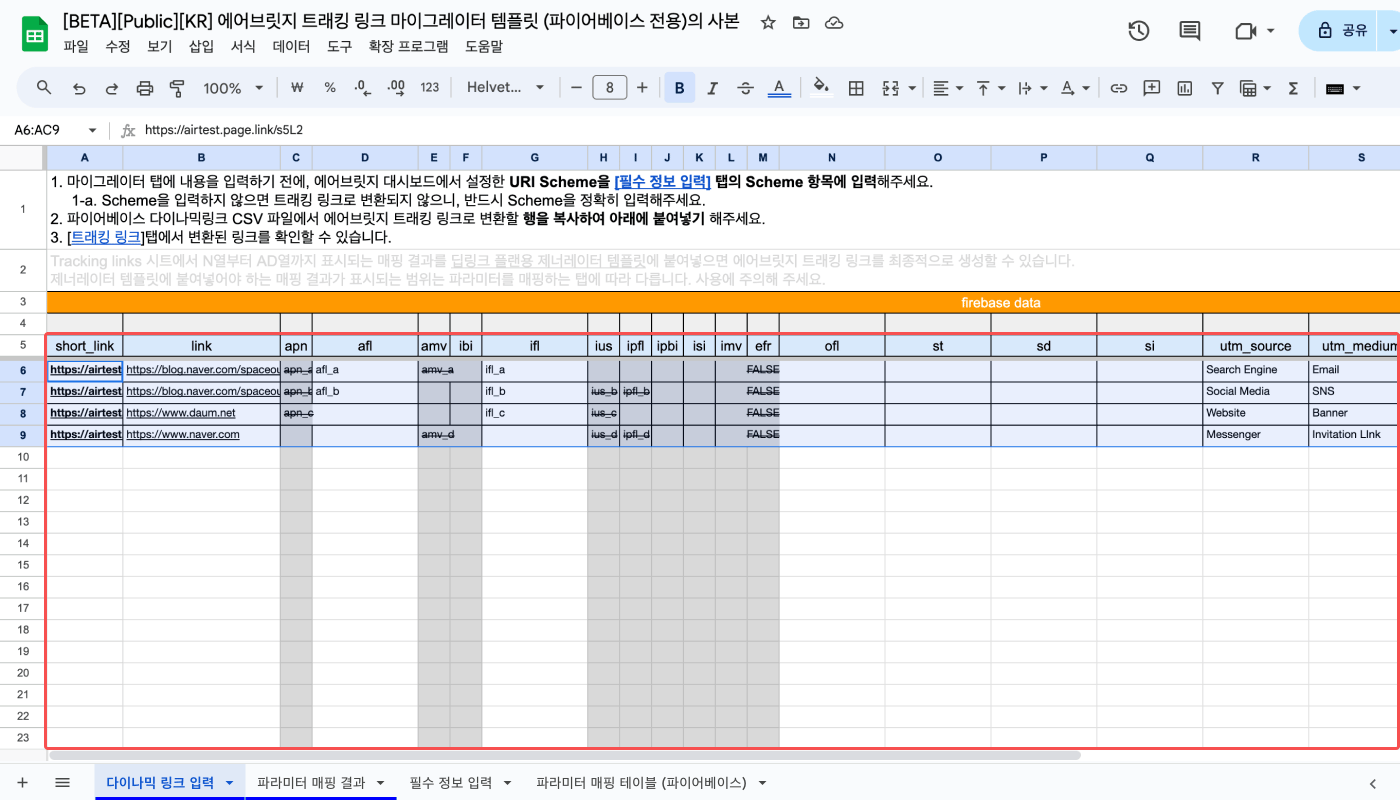Image resolution: width=1400 pixels, height=800 pixels.
Task: Open the 123 number format menu
Action: click(x=430, y=88)
